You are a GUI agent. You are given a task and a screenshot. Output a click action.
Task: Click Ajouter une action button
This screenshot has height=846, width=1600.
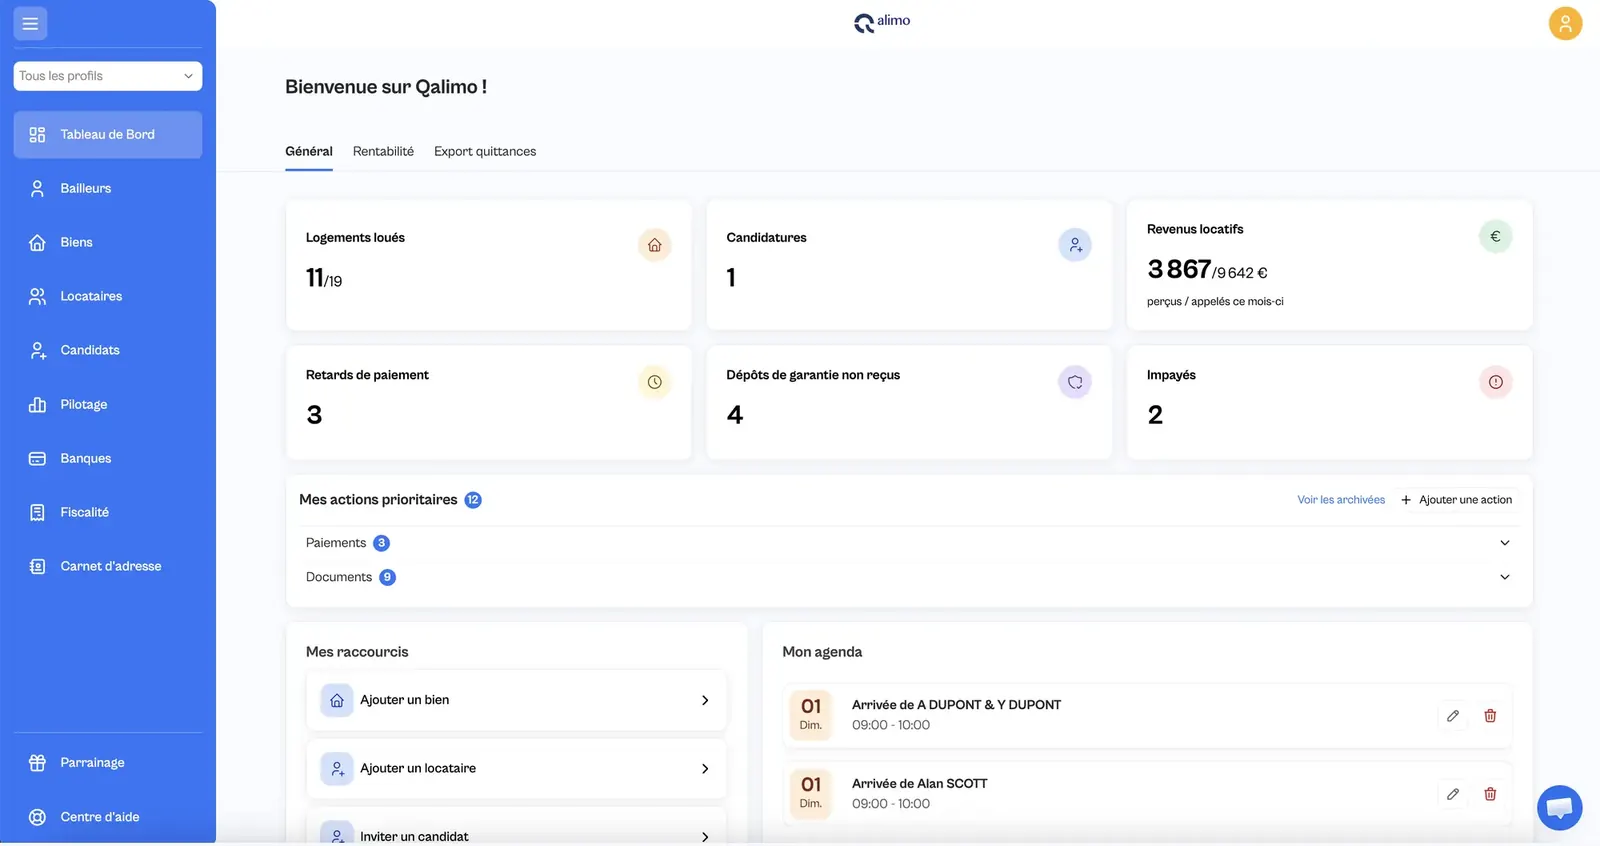1457,500
